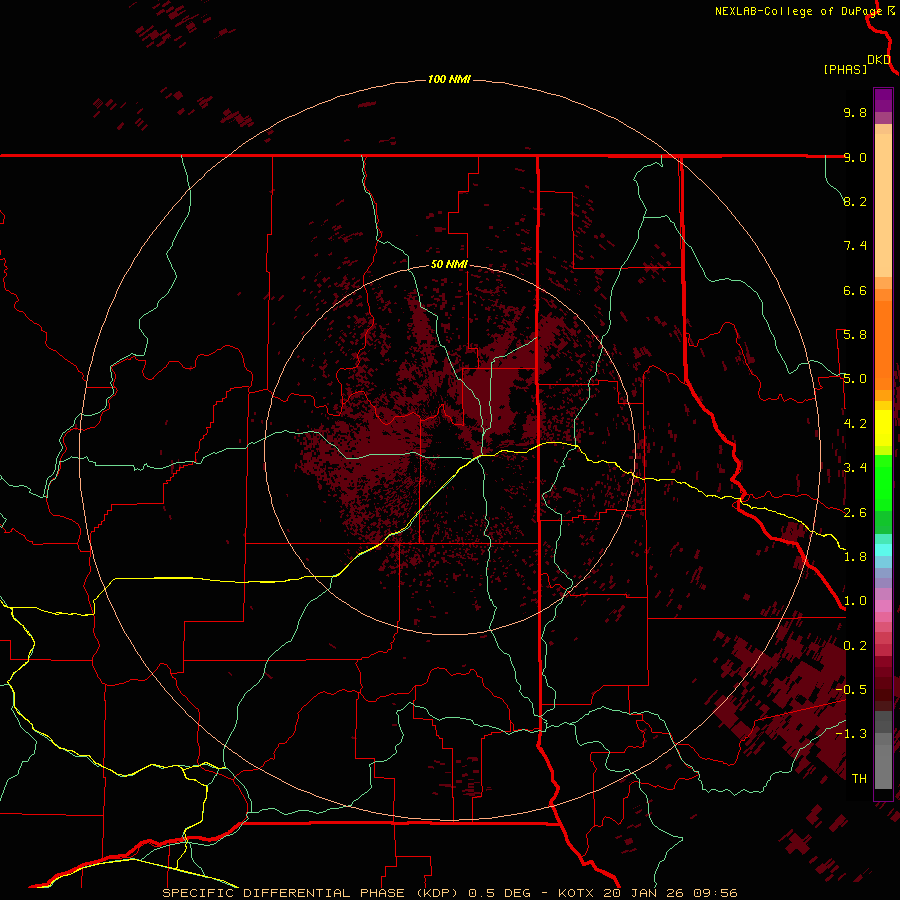Click the 100 NMI range ring label
This screenshot has height=900, width=900.
449,79
